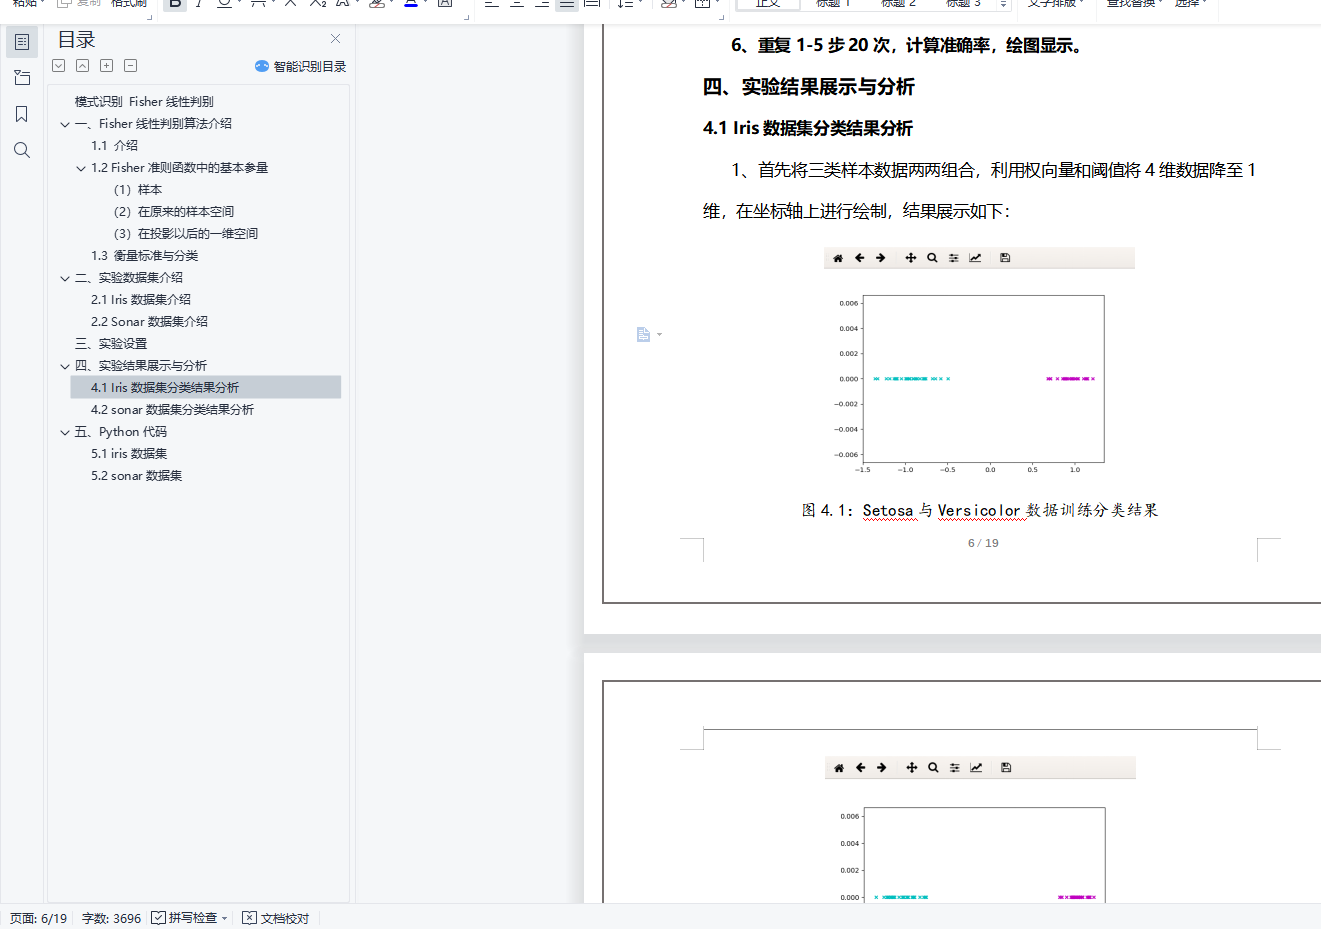Click the page indicator 页面: 6/19
Image resolution: width=1321 pixels, height=929 pixels.
coord(39,918)
